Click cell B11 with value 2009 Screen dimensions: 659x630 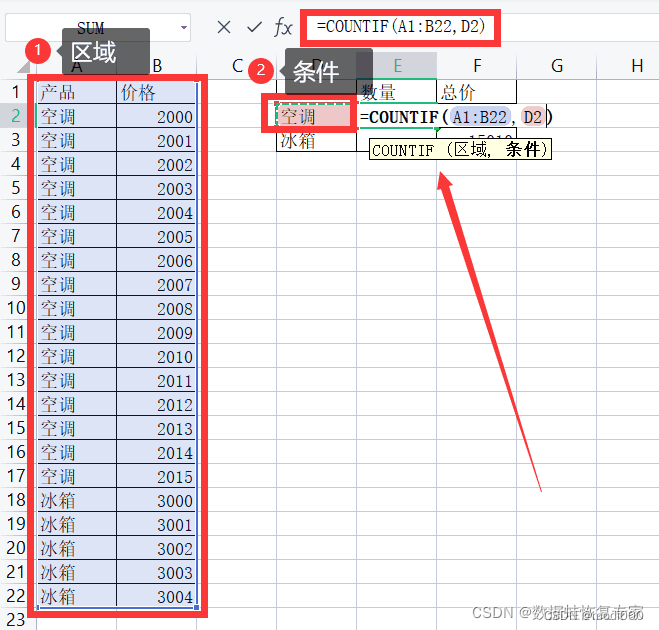pos(156,332)
